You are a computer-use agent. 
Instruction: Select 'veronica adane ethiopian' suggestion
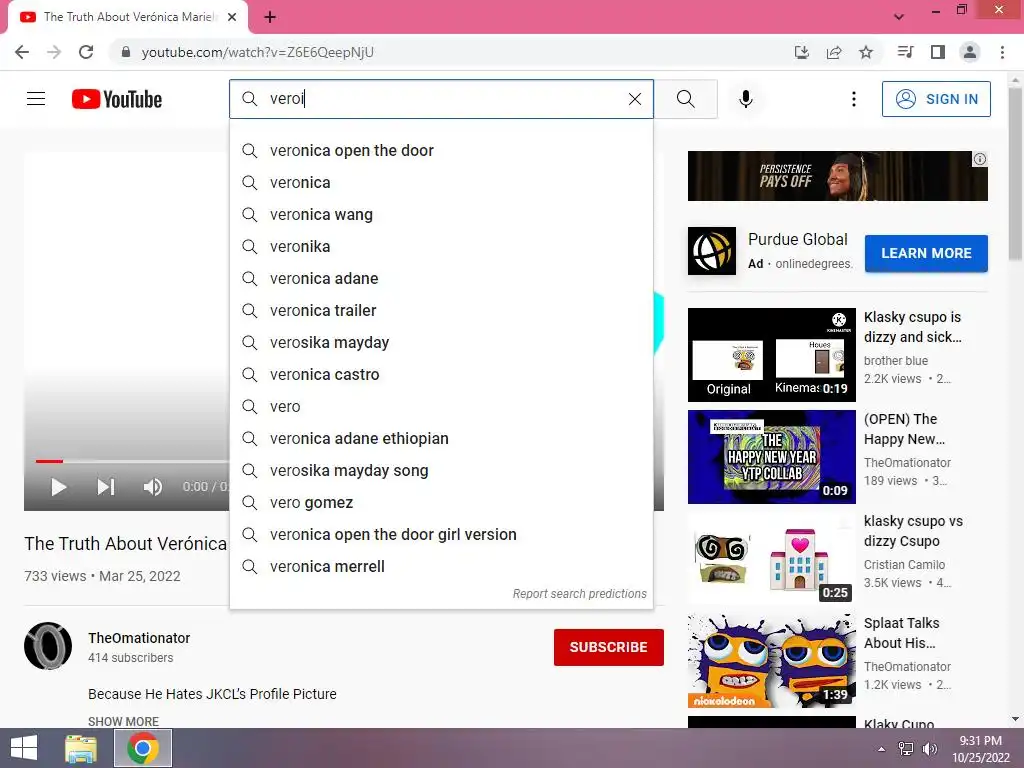(441, 438)
